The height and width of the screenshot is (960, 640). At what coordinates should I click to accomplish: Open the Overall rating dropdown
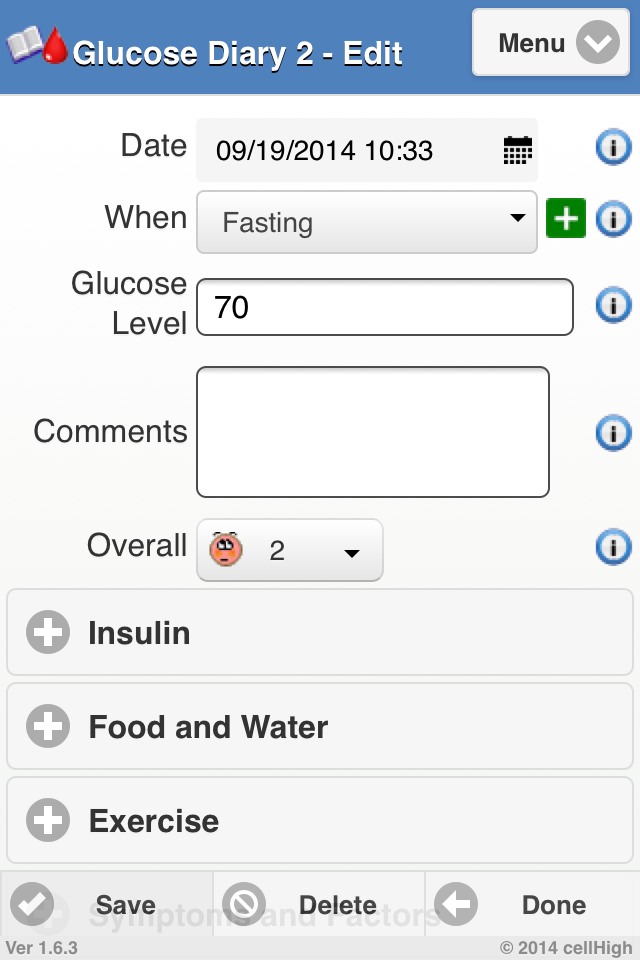point(290,550)
